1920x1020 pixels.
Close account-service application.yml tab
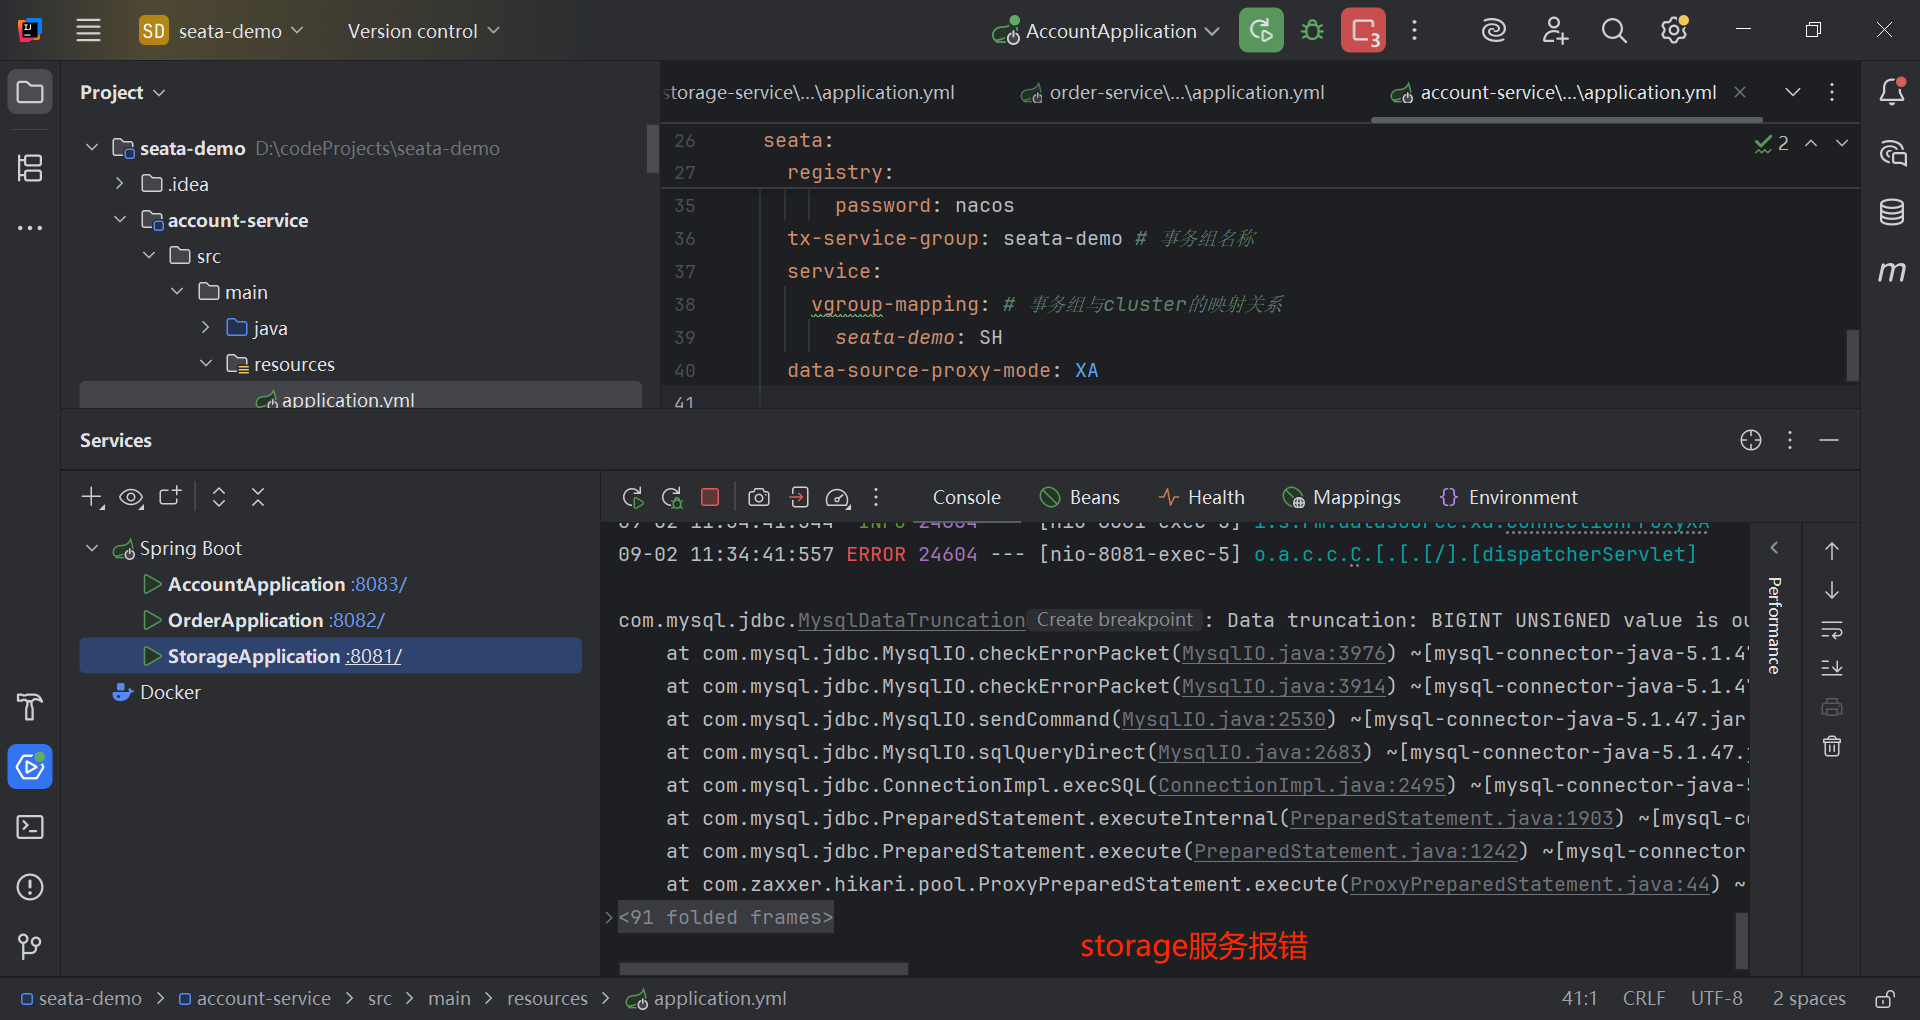point(1740,92)
